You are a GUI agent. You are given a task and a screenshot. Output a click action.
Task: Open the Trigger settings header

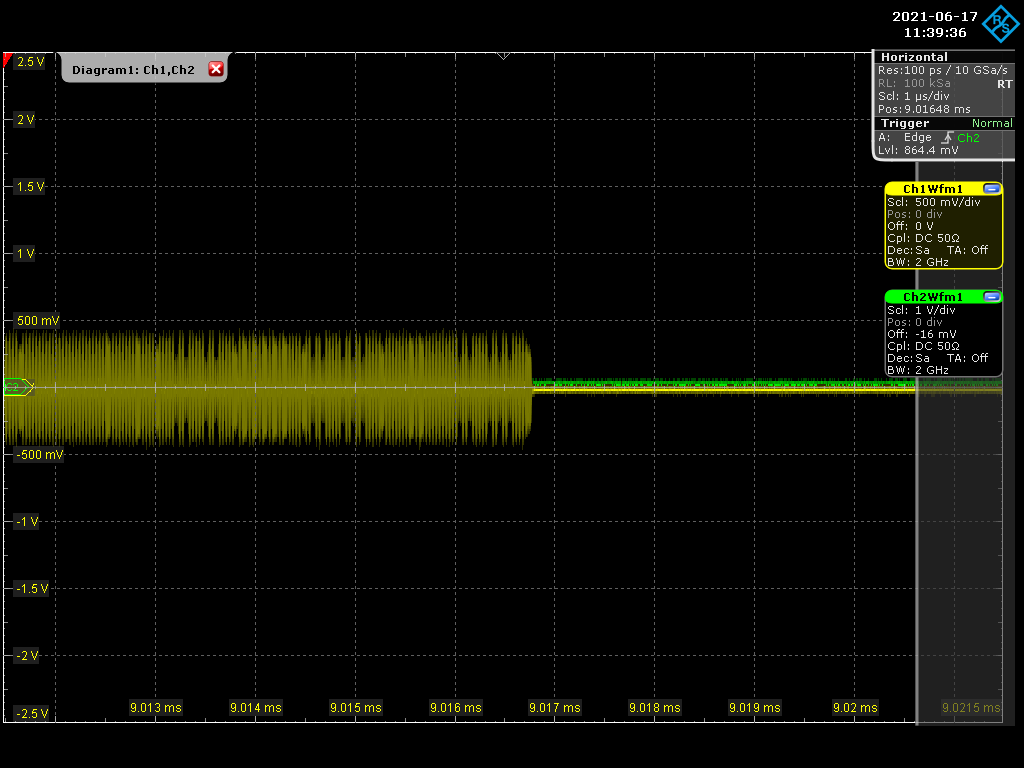tap(904, 123)
